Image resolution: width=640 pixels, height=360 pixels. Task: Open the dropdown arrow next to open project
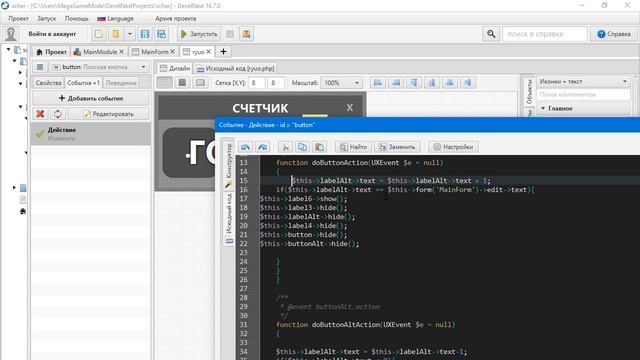click(130, 34)
